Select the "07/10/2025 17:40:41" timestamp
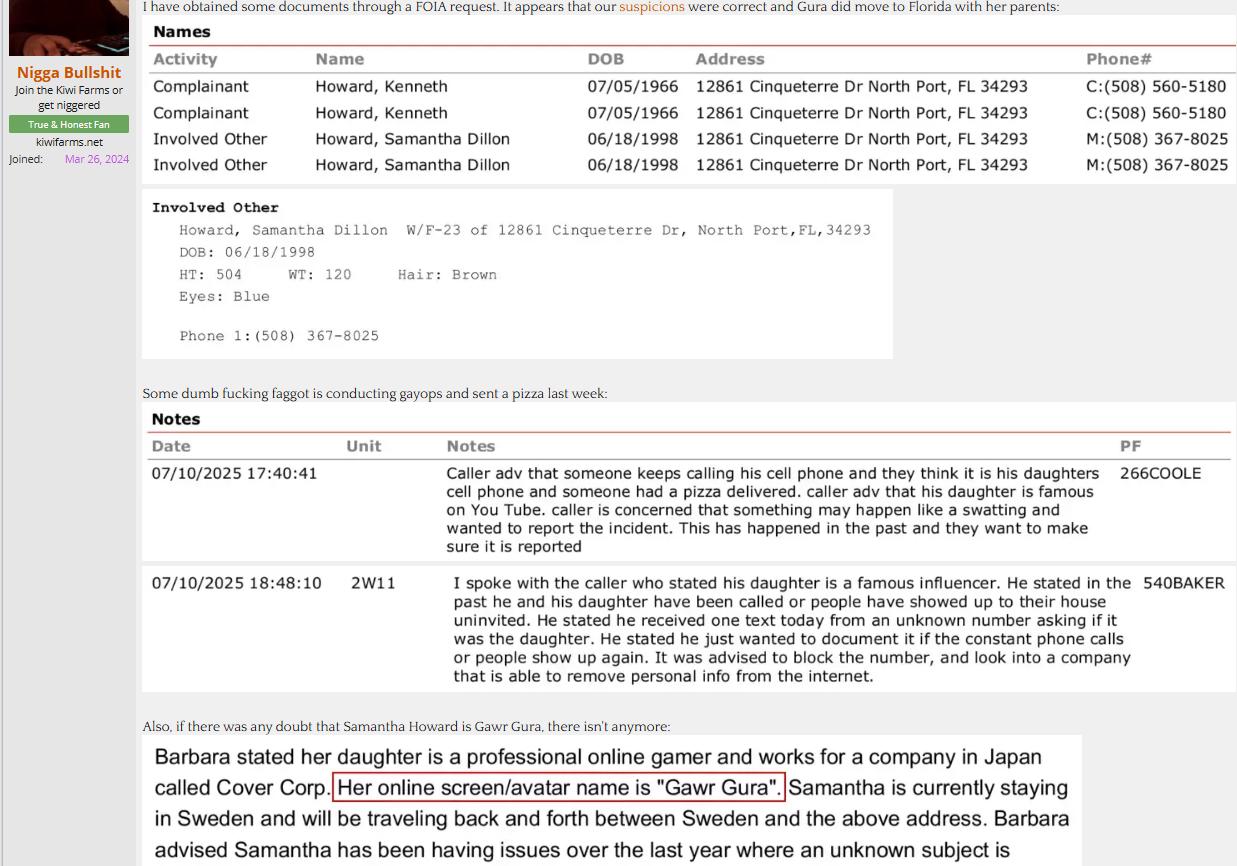This screenshot has width=1237, height=866. tap(234, 473)
